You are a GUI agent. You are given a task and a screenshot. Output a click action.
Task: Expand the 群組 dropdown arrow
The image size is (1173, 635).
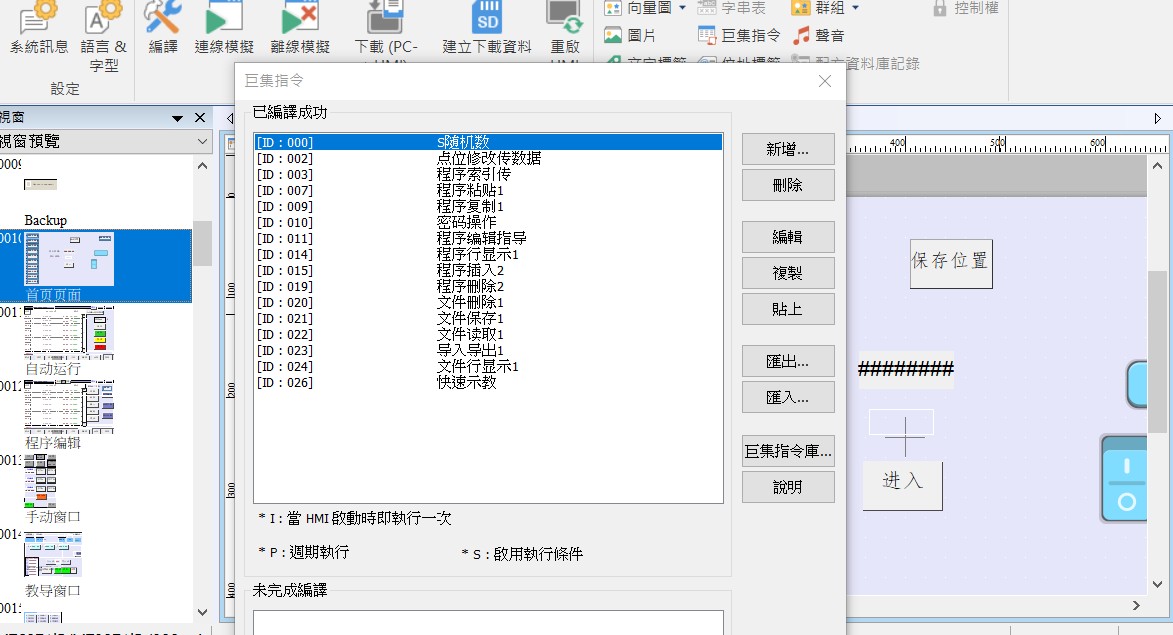click(855, 8)
